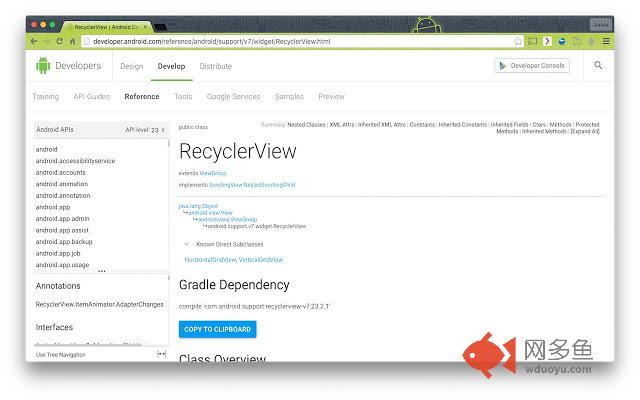Viewport: 640px width, 400px height.
Task: Reload the page with the refresh icon
Action: [x=60, y=41]
